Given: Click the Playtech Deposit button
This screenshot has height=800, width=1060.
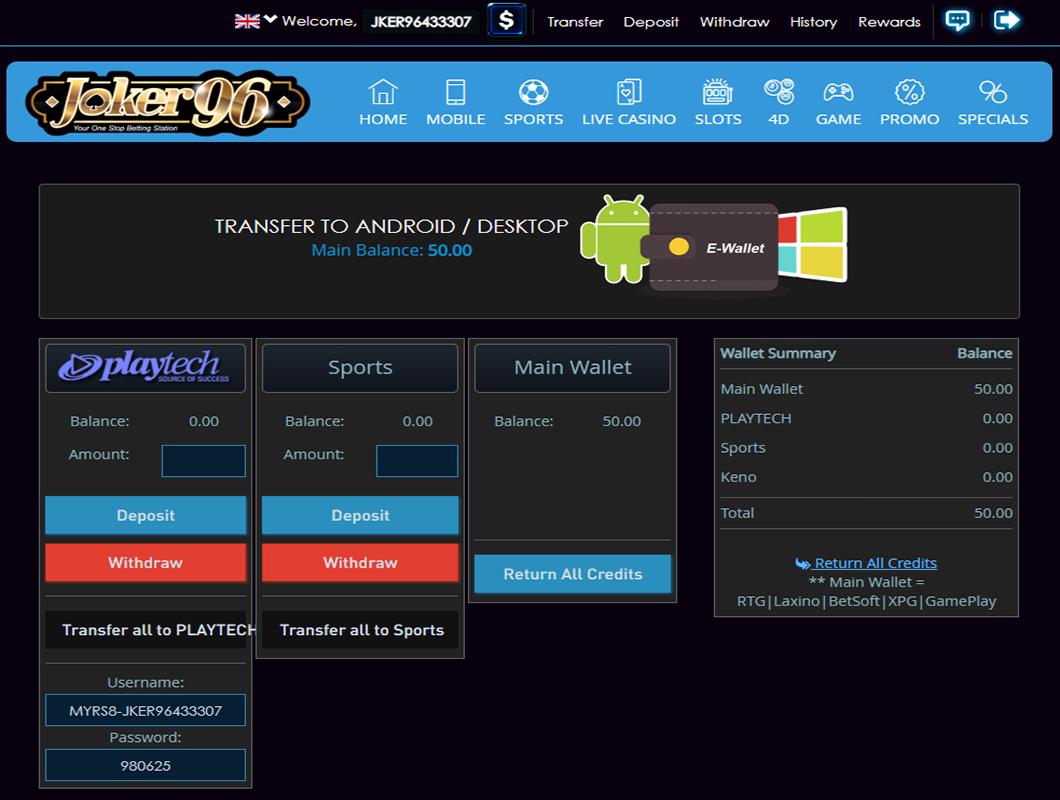Looking at the screenshot, I should click(x=145, y=515).
